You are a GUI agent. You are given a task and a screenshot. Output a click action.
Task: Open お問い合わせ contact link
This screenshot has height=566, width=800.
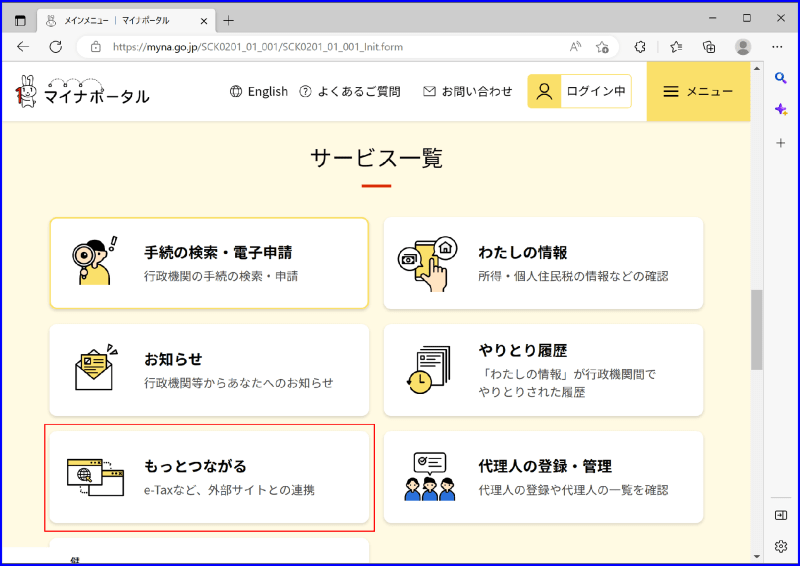pyautogui.click(x=468, y=91)
